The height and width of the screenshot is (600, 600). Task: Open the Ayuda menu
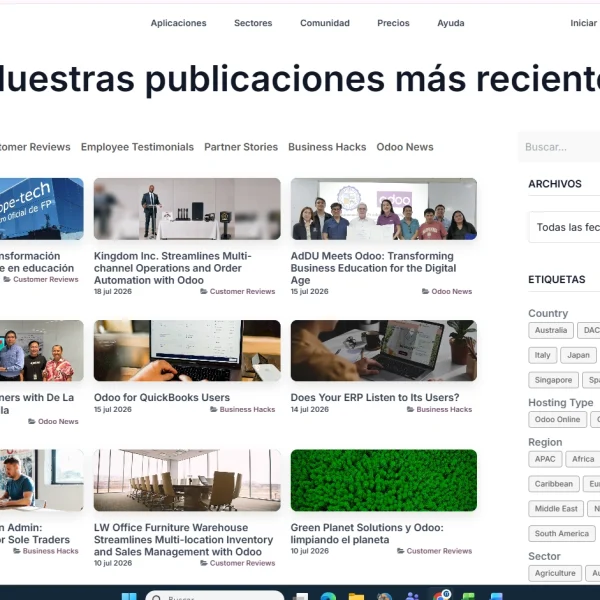pyautogui.click(x=451, y=23)
